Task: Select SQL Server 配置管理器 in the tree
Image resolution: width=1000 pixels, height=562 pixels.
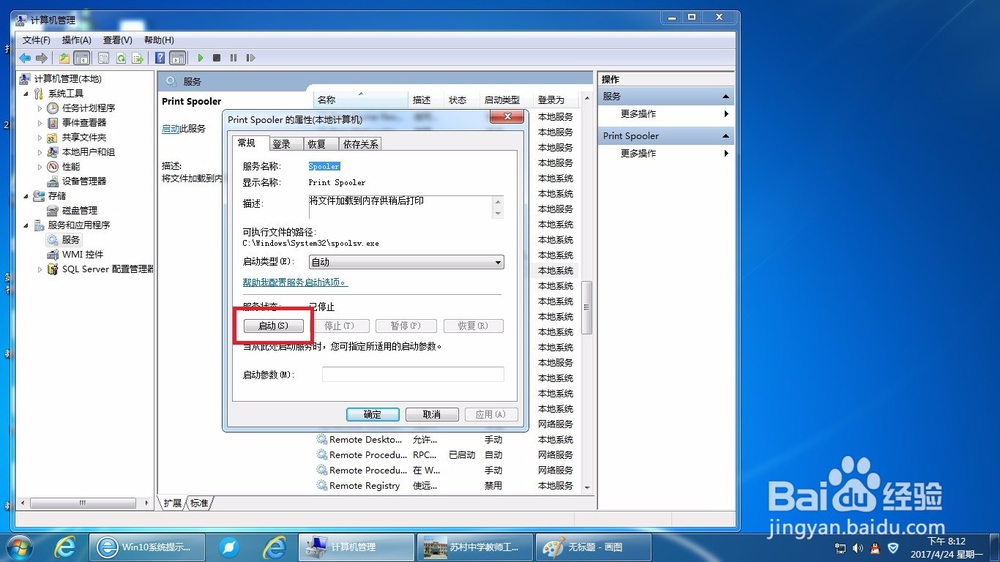Action: [108, 269]
